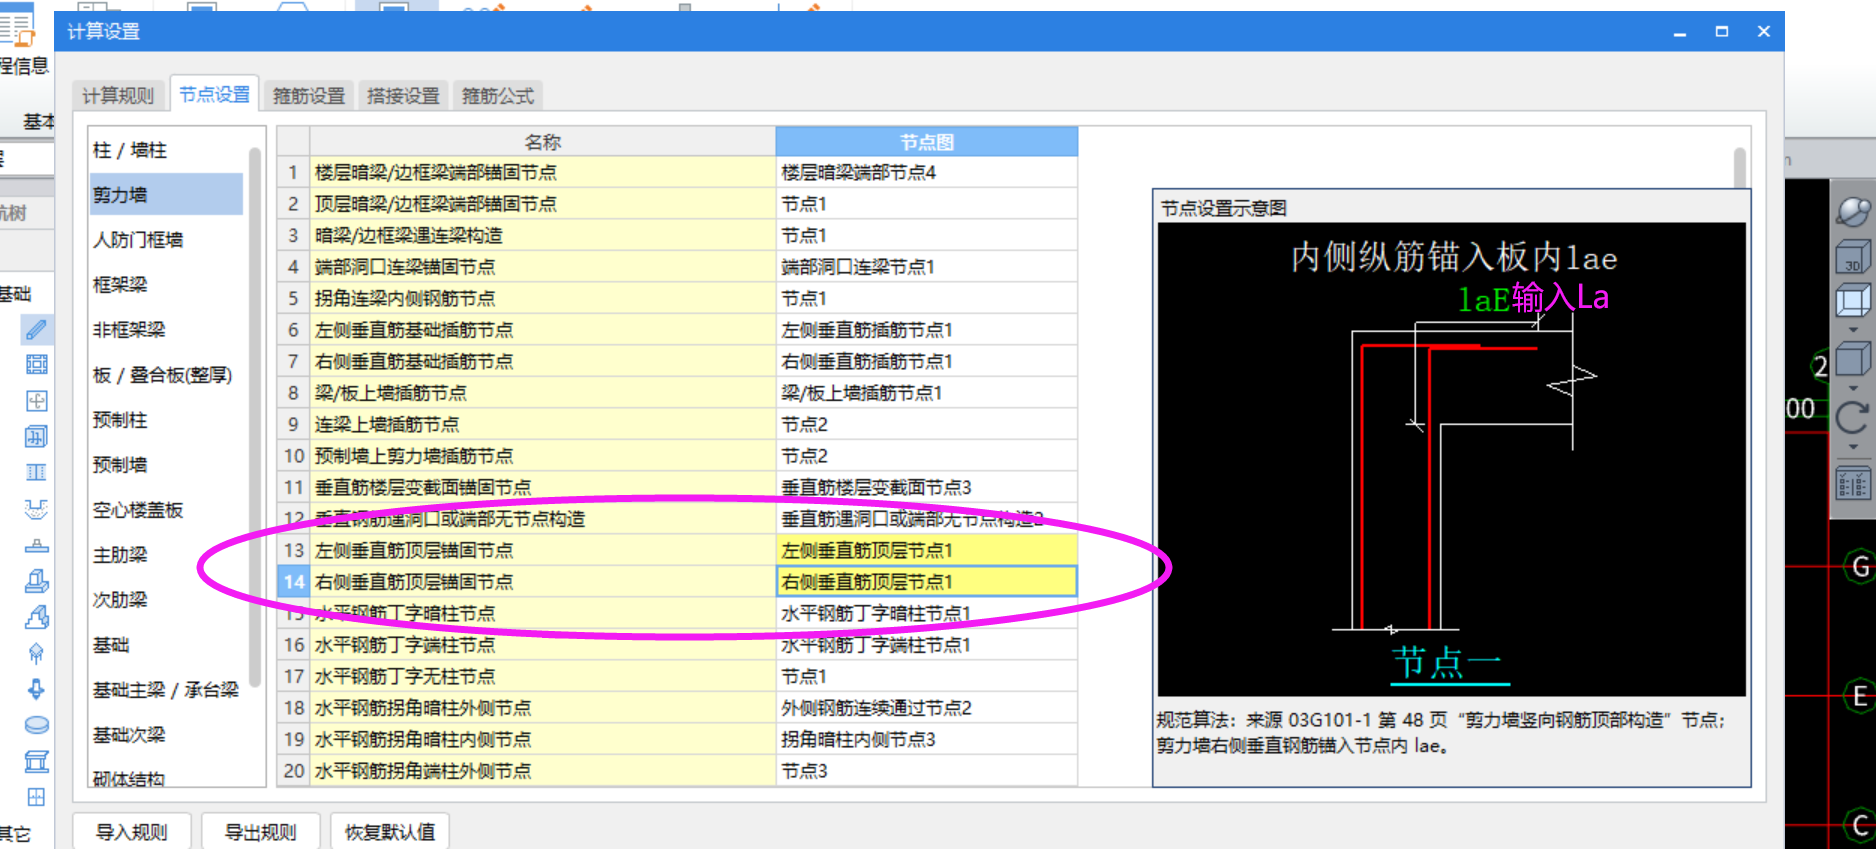Click cell 左侧垂直筋顶层节点1
1876x849 pixels.
point(927,550)
